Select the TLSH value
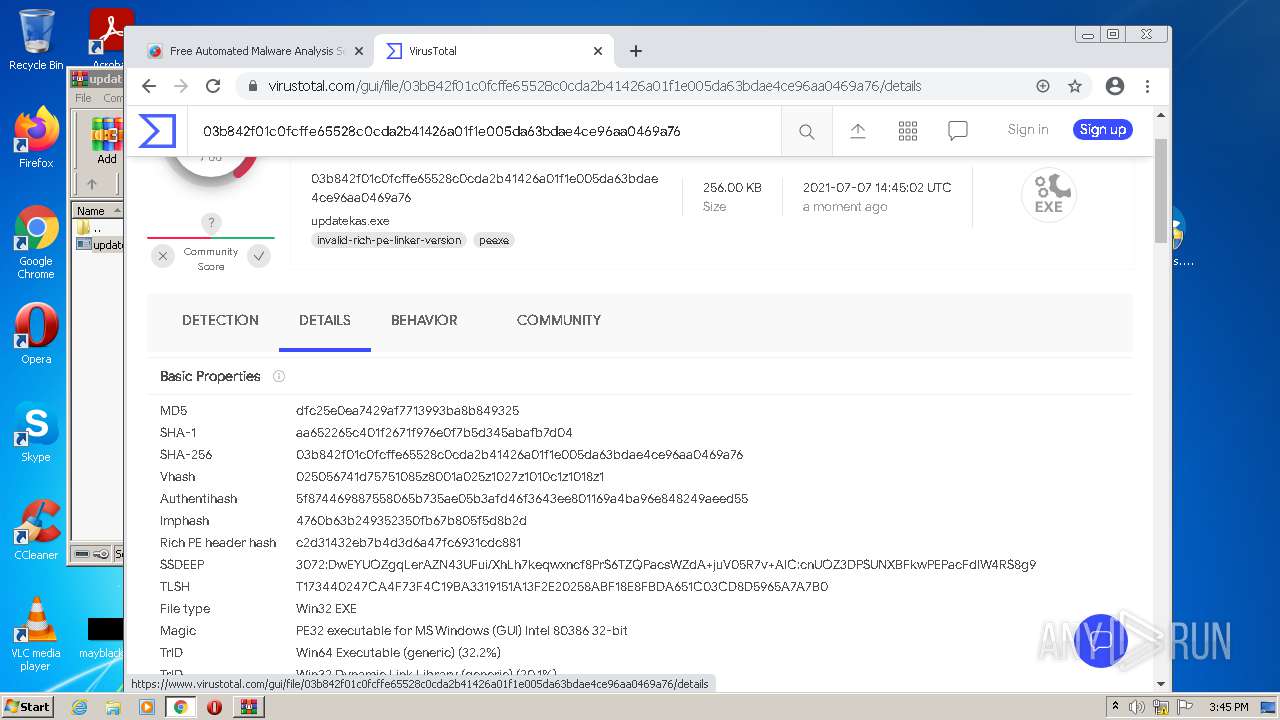This screenshot has height=720, width=1280. (x=562, y=587)
